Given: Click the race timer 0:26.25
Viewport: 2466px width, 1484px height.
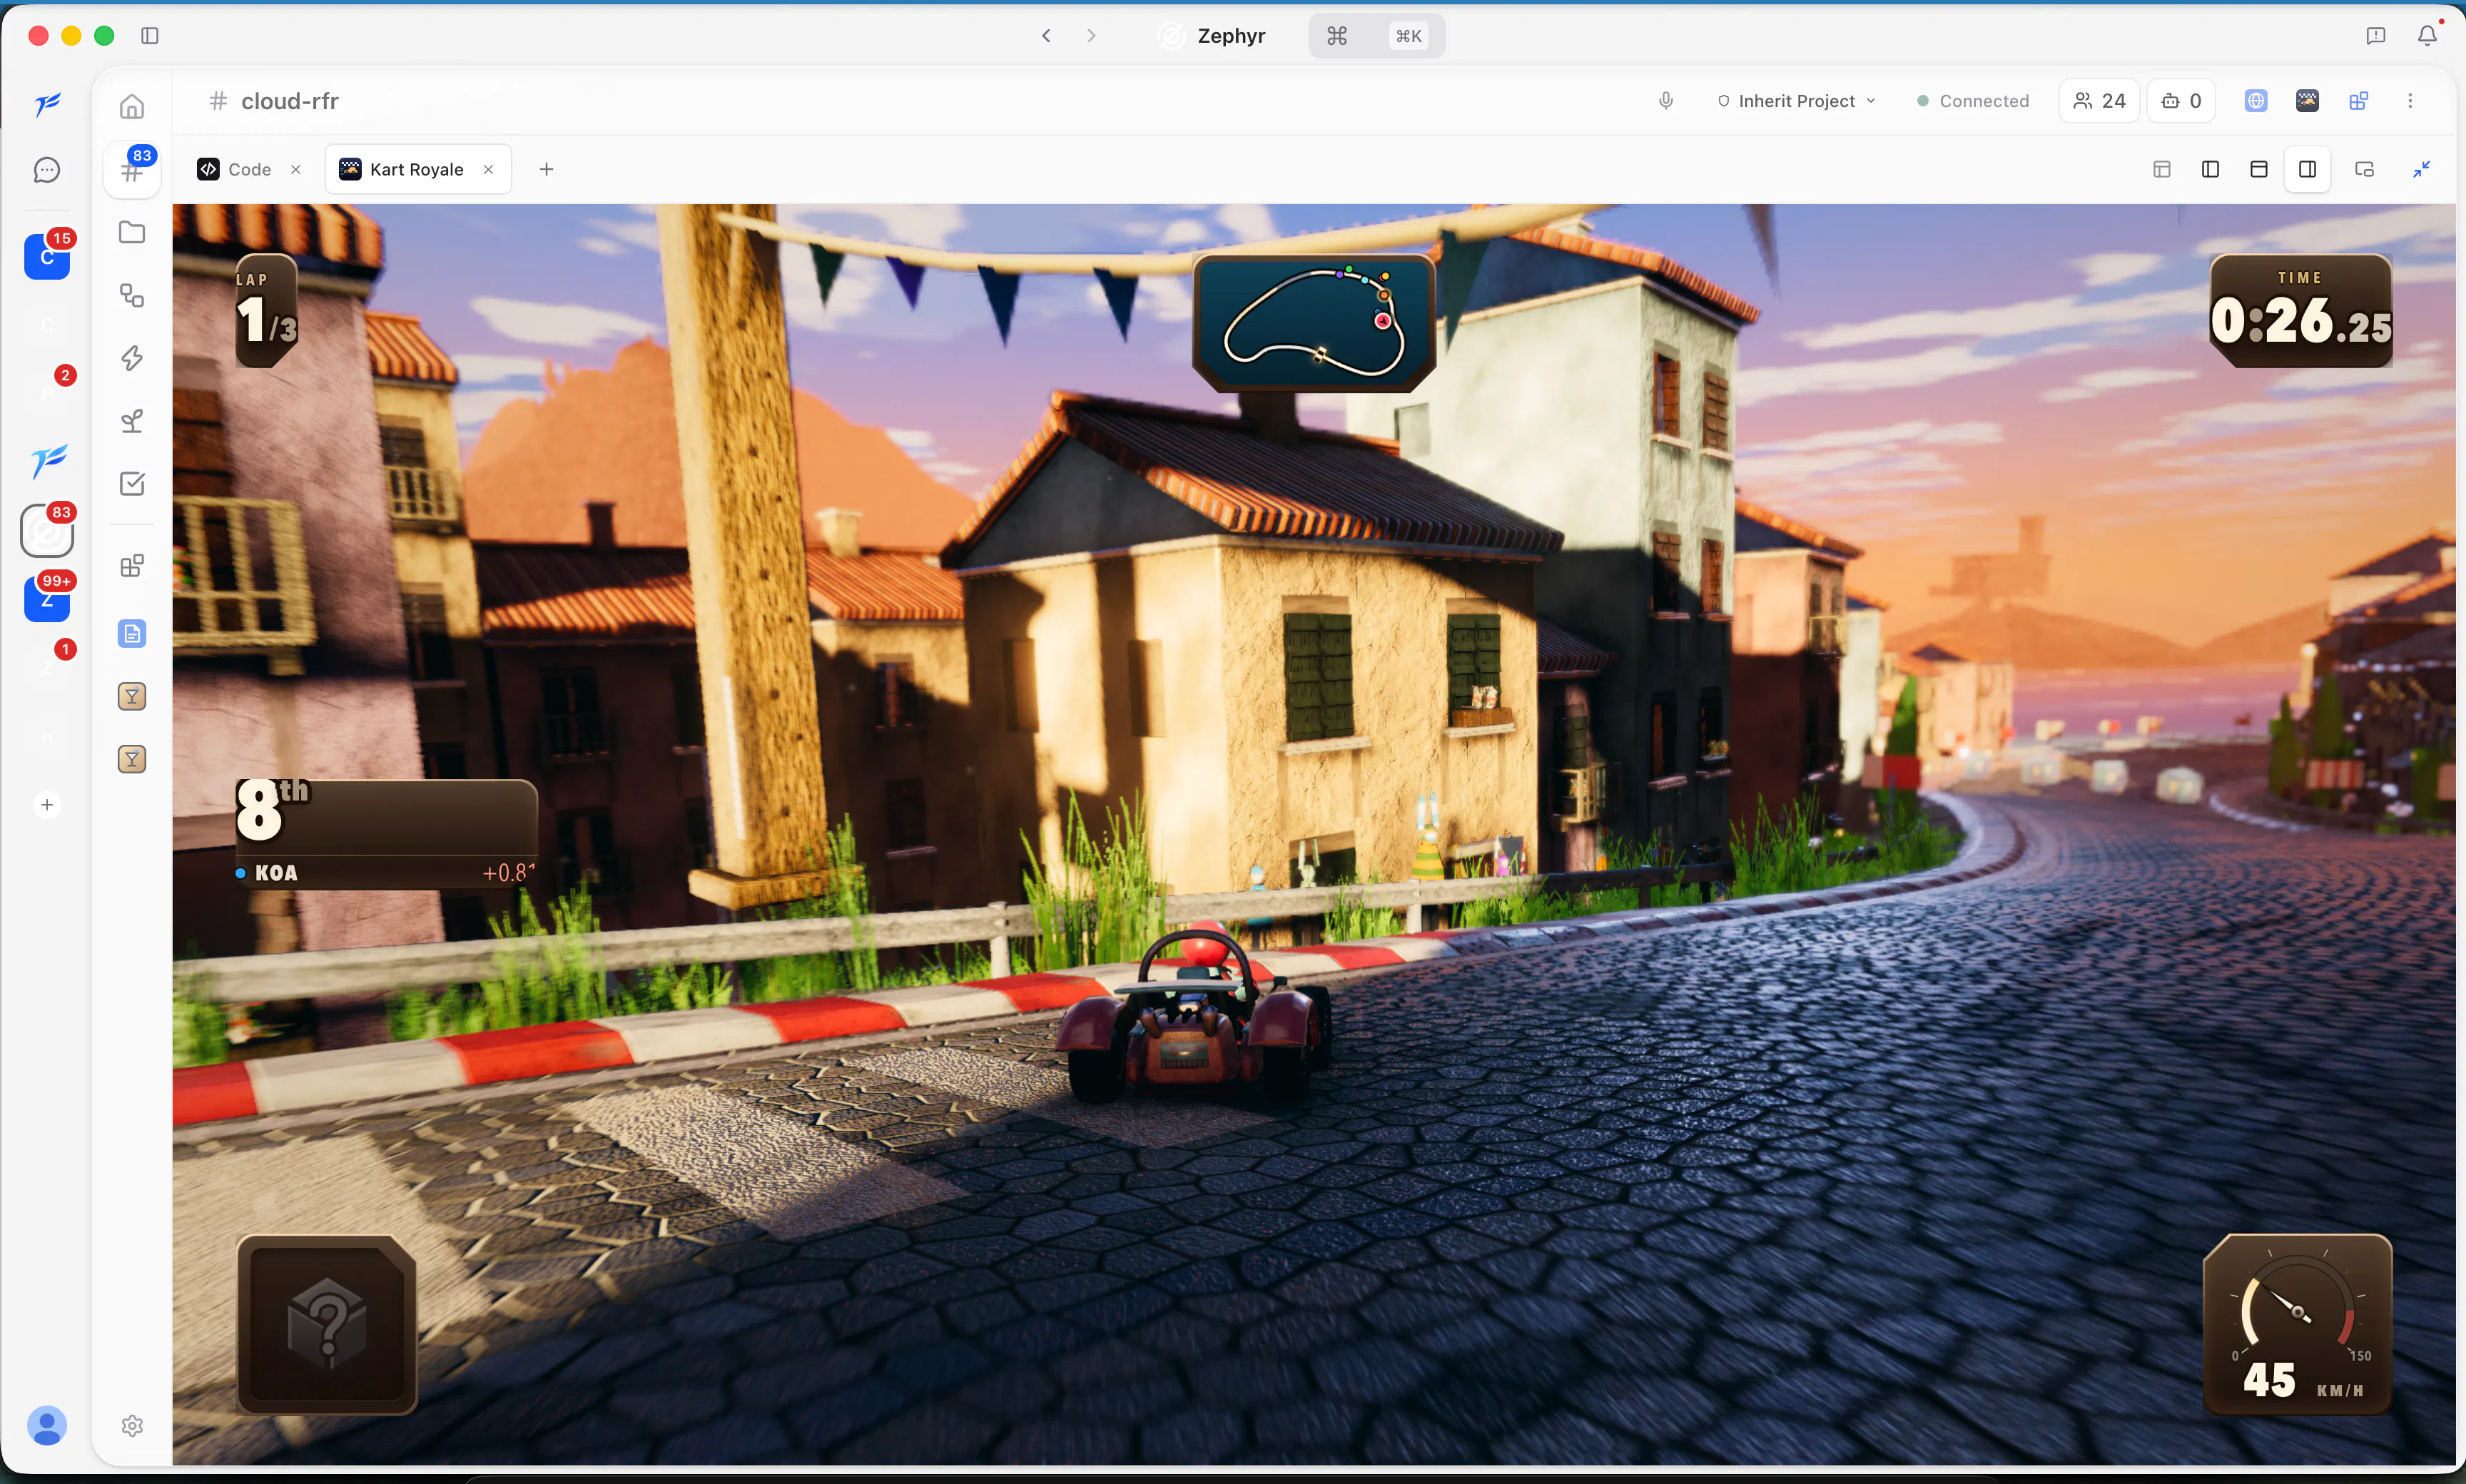Looking at the screenshot, I should click(x=2301, y=311).
